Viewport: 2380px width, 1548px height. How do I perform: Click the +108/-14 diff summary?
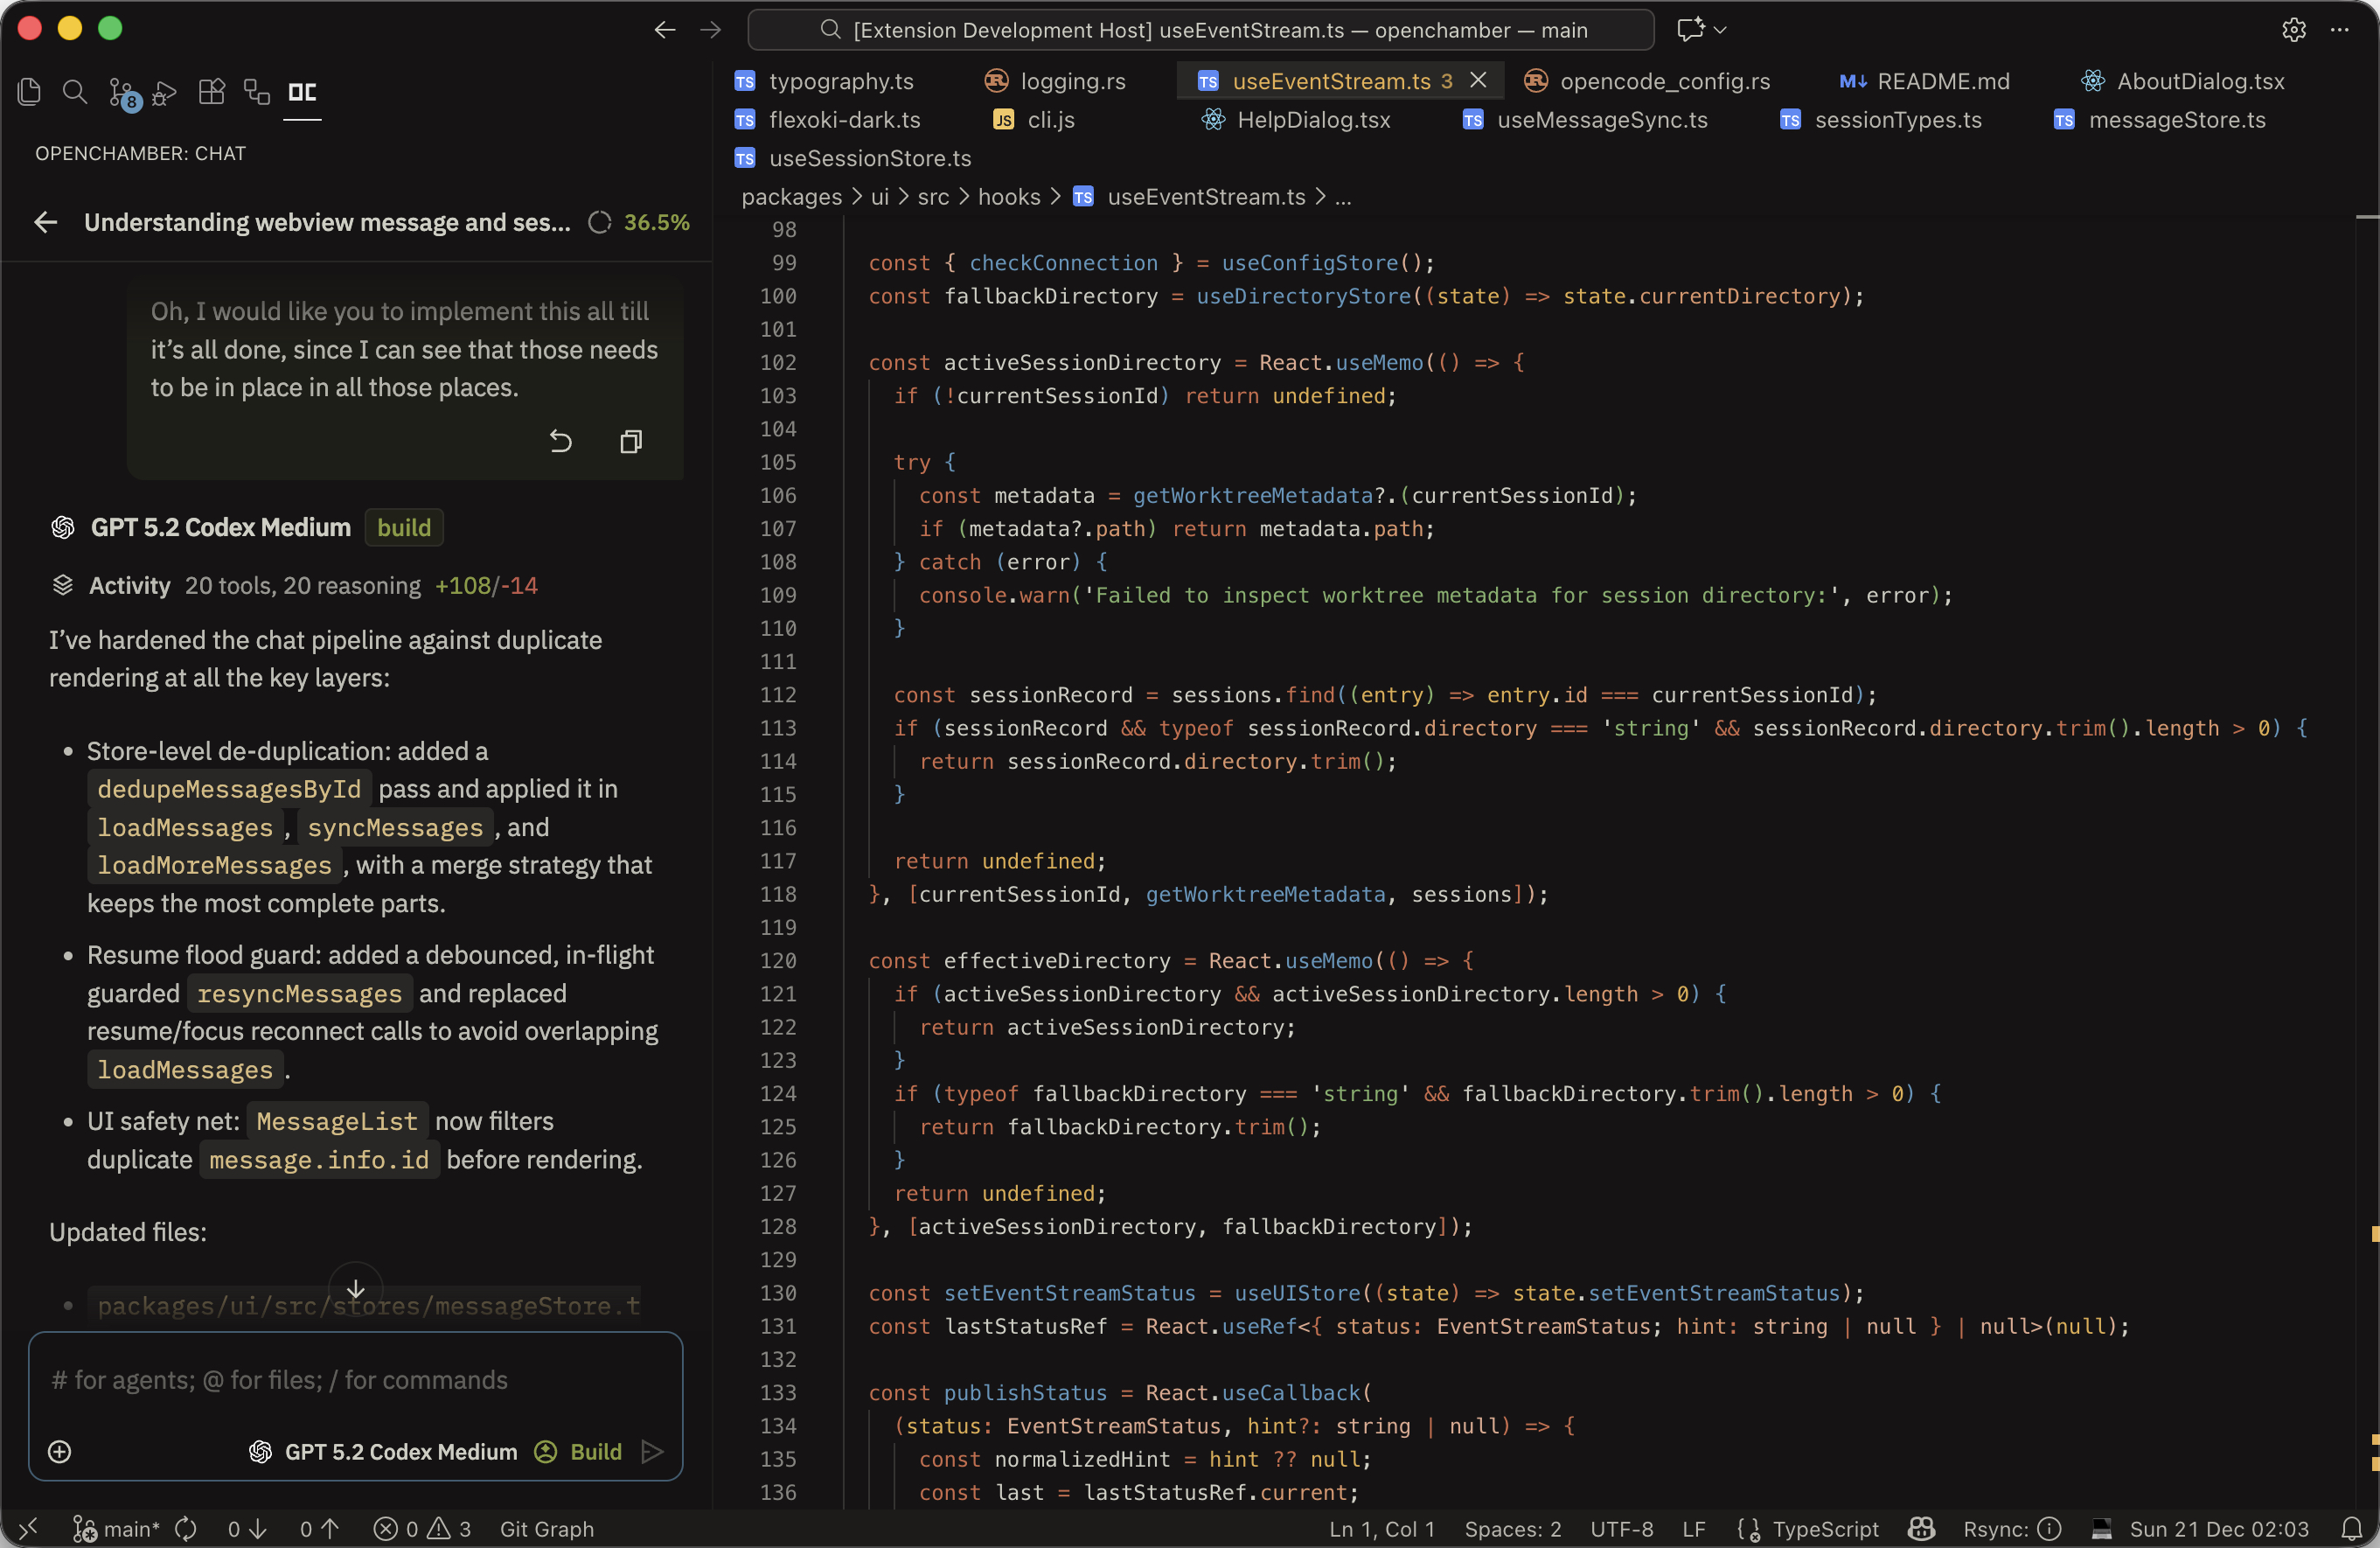click(x=486, y=586)
